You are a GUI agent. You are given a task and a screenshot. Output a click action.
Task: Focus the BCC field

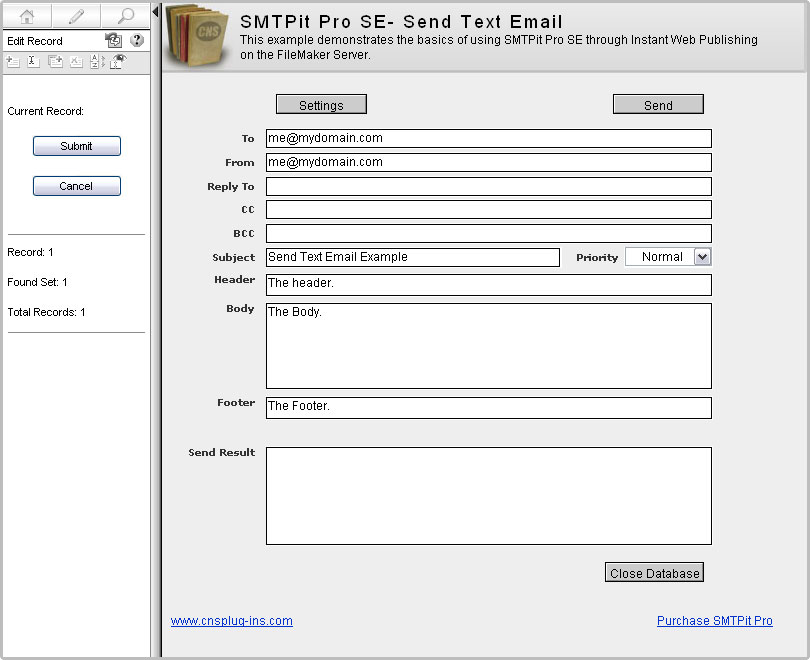[x=489, y=233]
